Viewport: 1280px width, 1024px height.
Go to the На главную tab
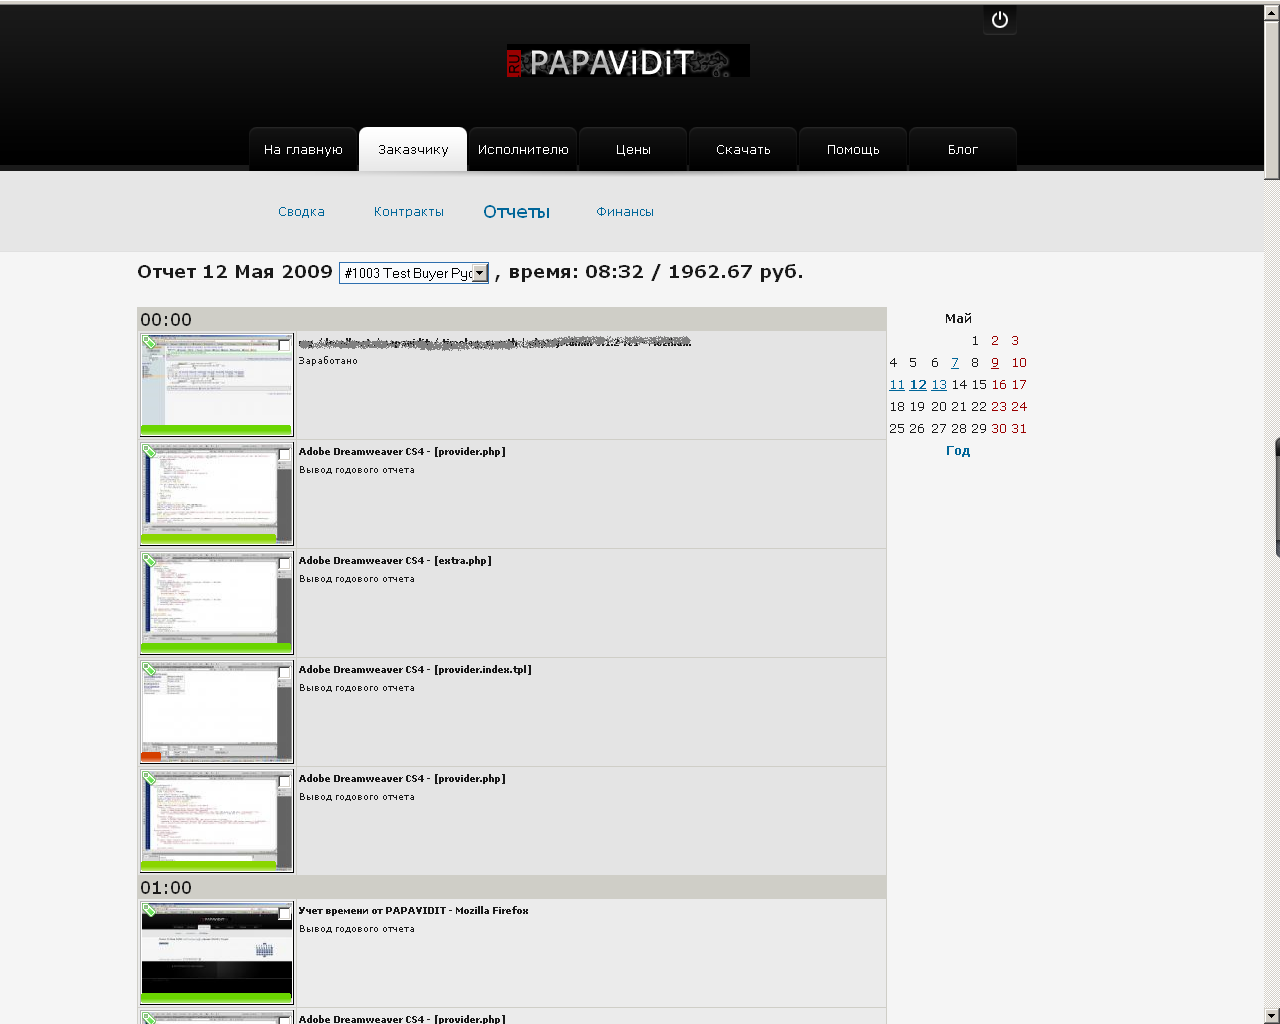(303, 149)
